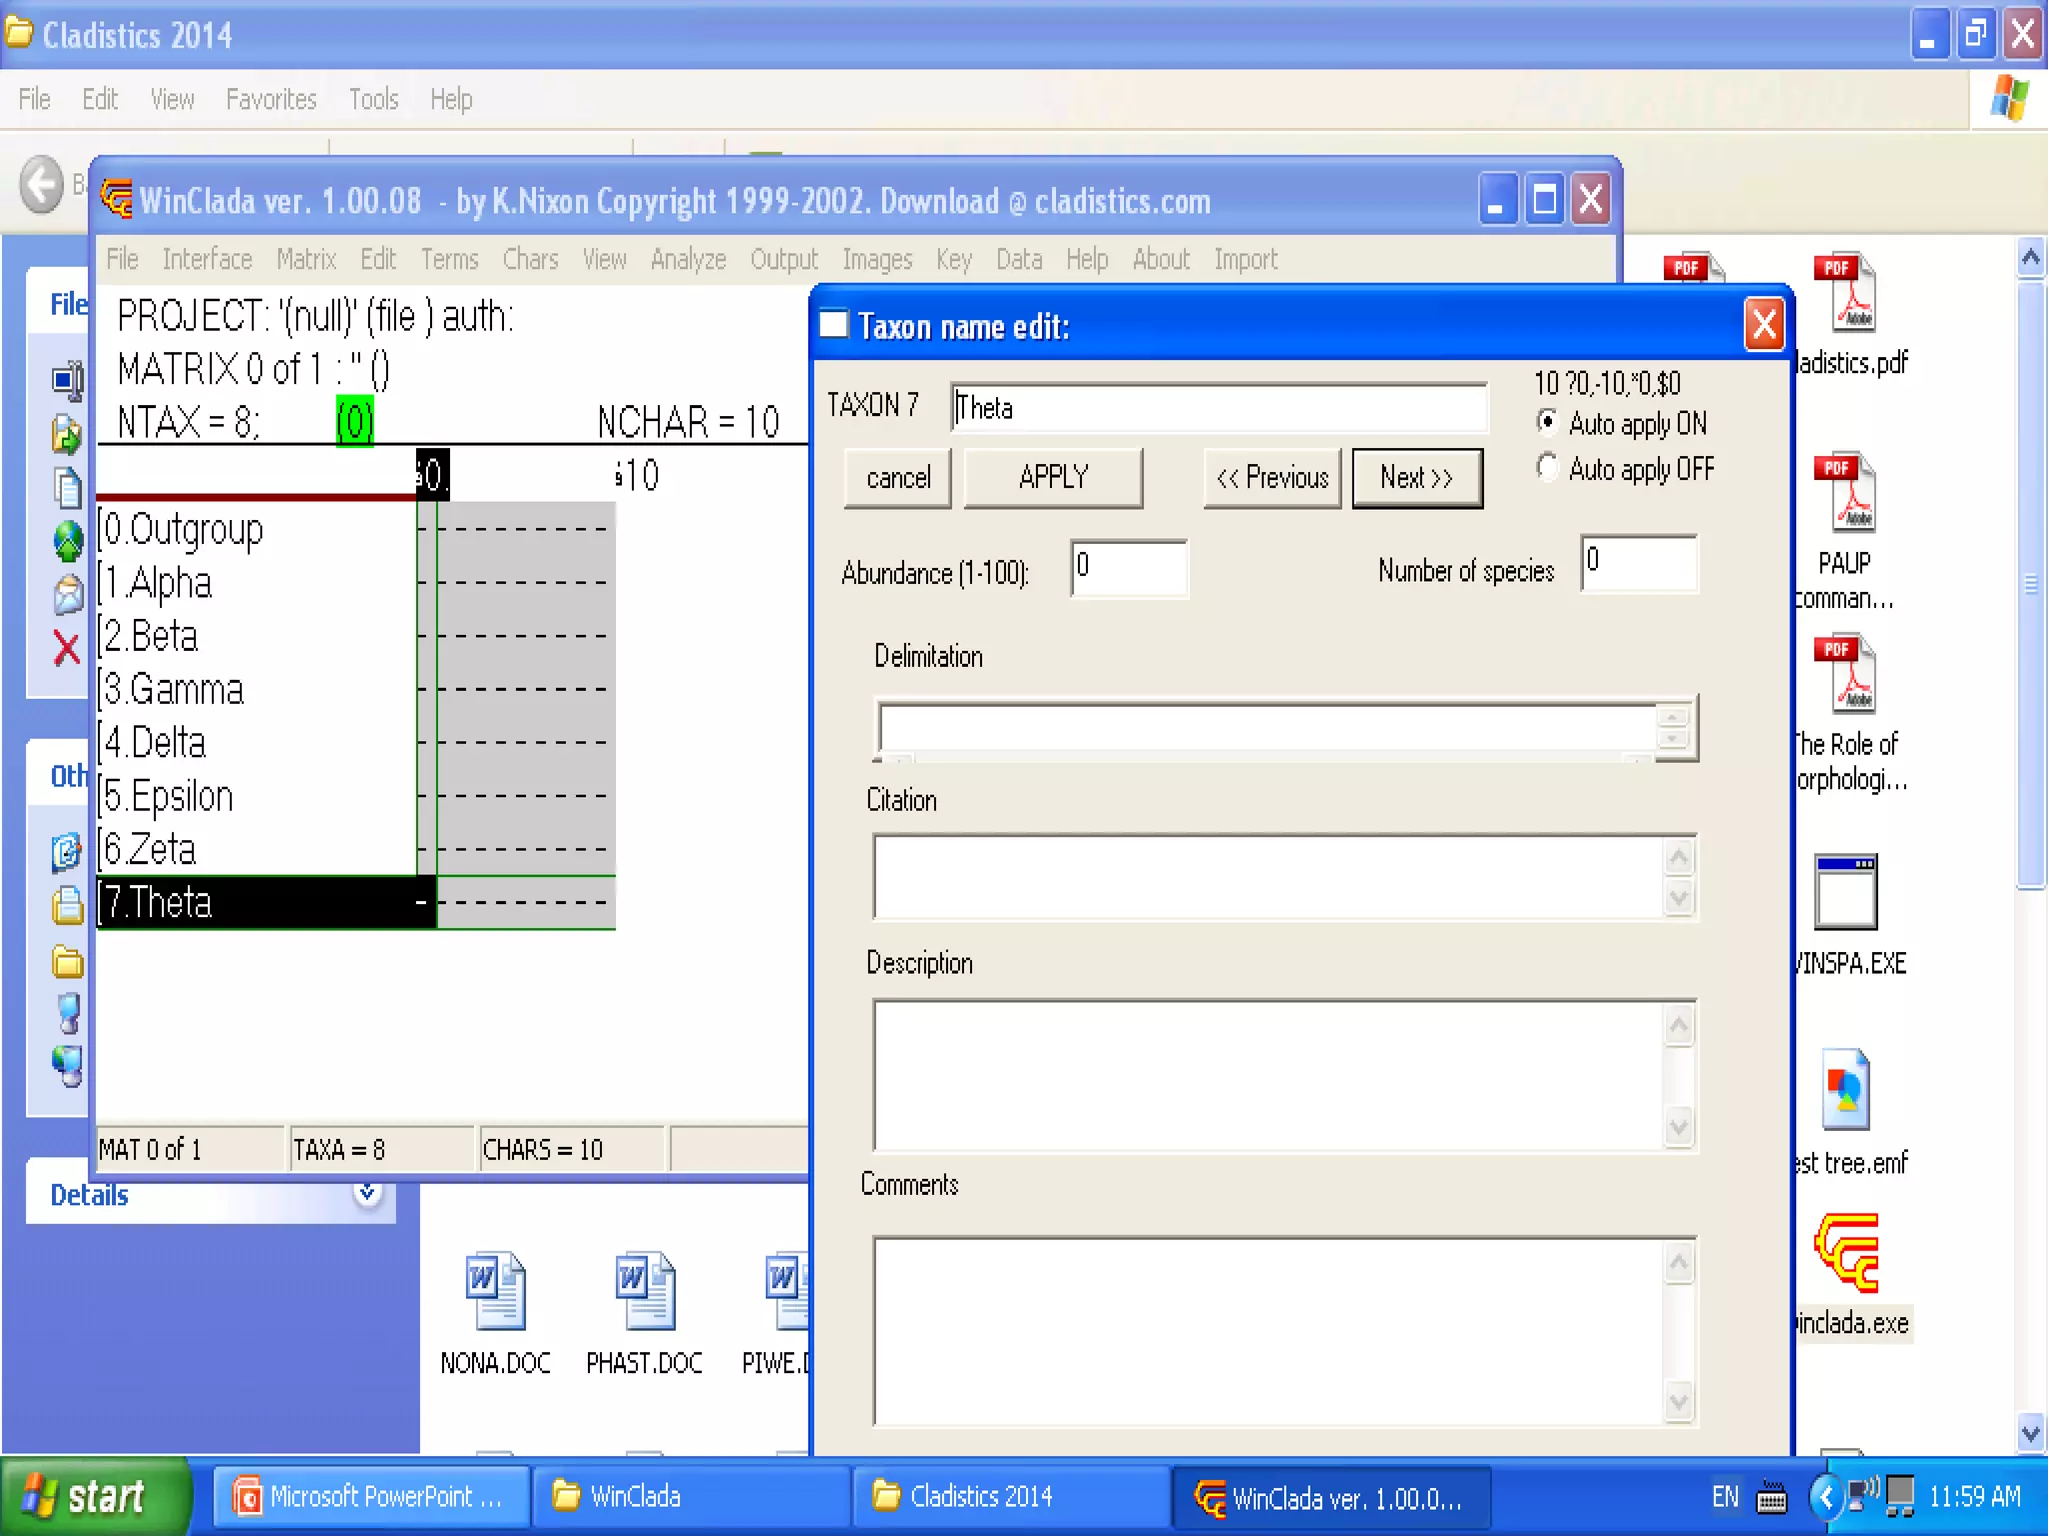Open the Analyze menu in WinClada
The image size is (2048, 1536).
point(688,260)
